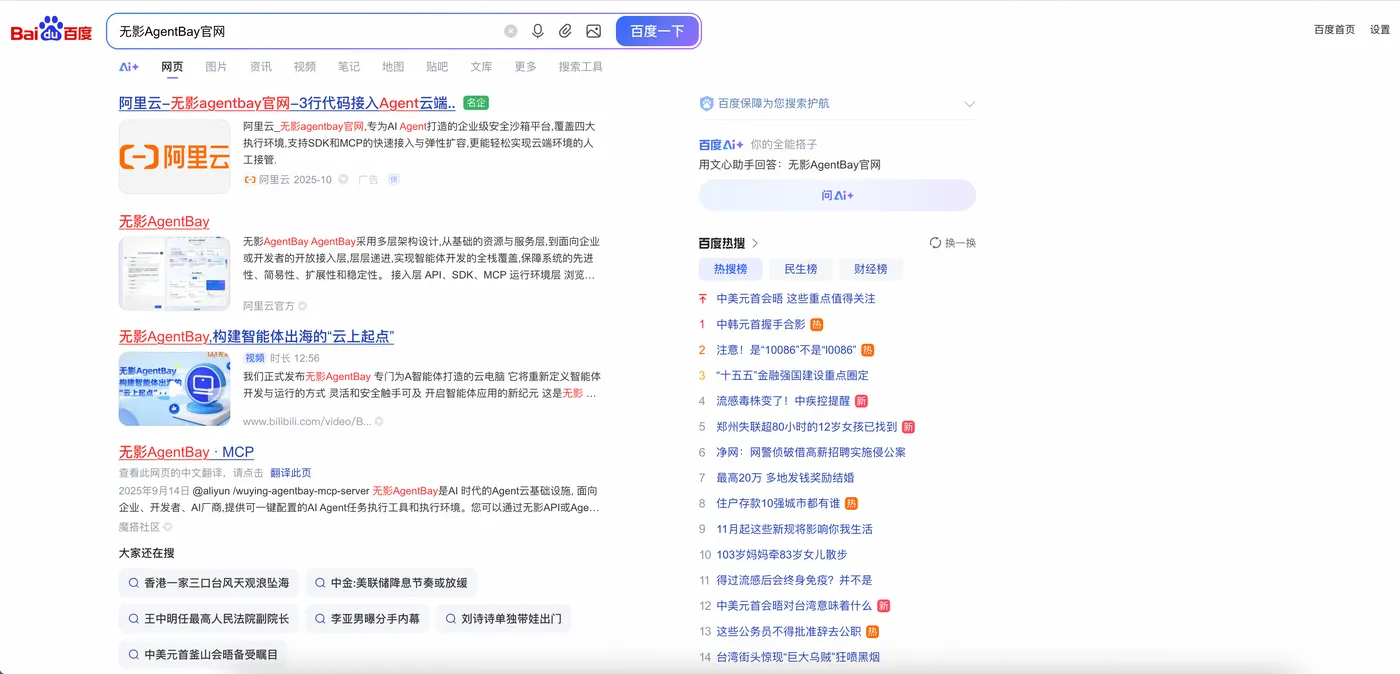
Task: Search related query 中金:美联储降息节奏或放缓
Action: pyautogui.click(x=391, y=583)
